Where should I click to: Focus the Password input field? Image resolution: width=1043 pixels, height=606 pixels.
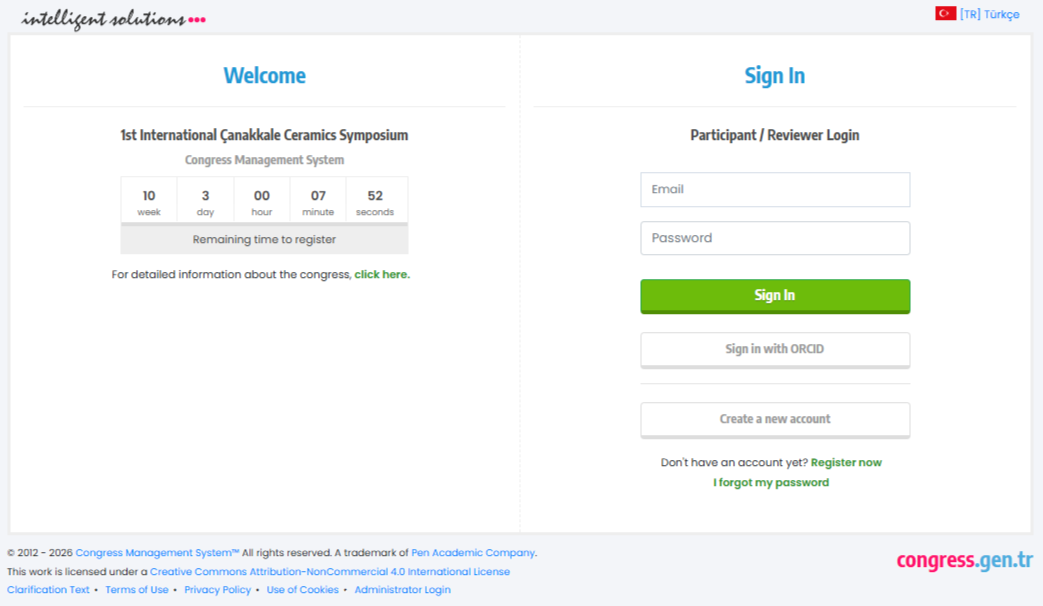[775, 238]
